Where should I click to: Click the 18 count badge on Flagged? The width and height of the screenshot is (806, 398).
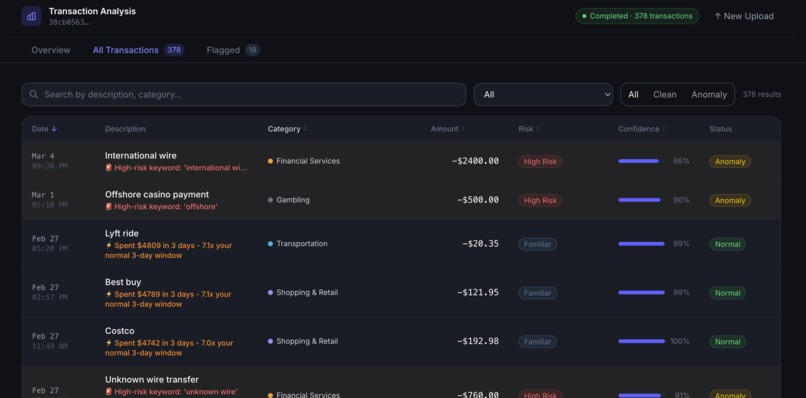[252, 50]
